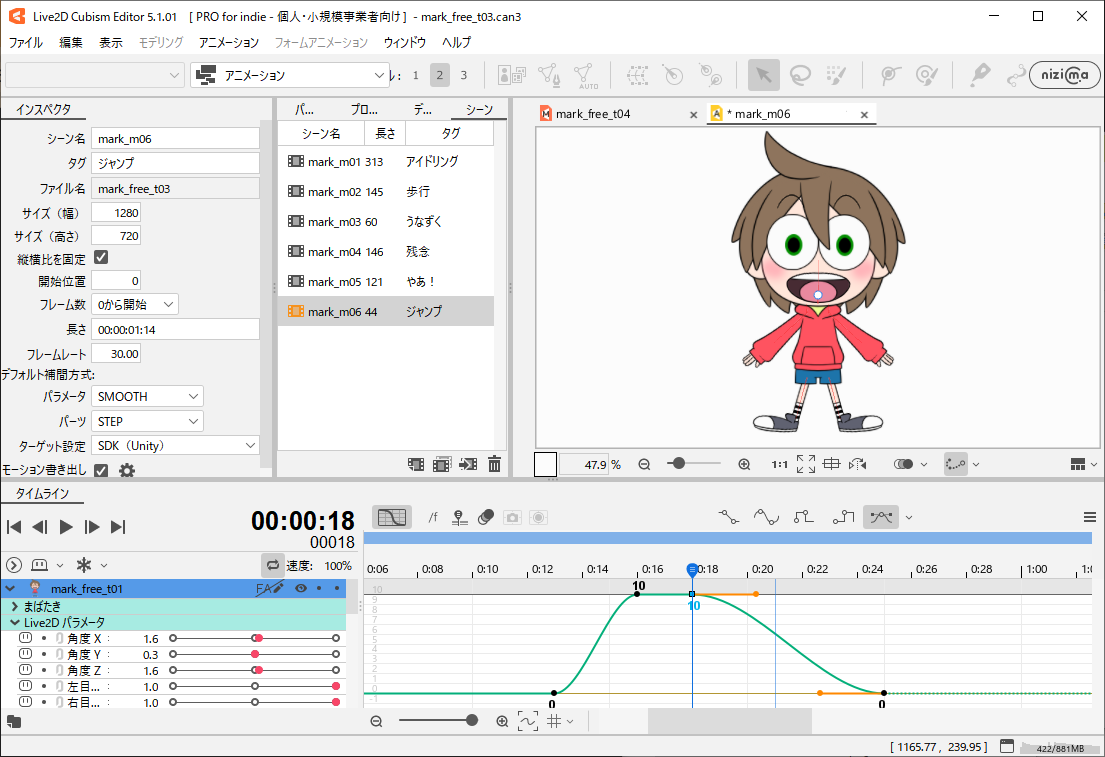The height and width of the screenshot is (757, 1105).
Task: Toggle loop playback icon beside speed
Action: click(271, 565)
